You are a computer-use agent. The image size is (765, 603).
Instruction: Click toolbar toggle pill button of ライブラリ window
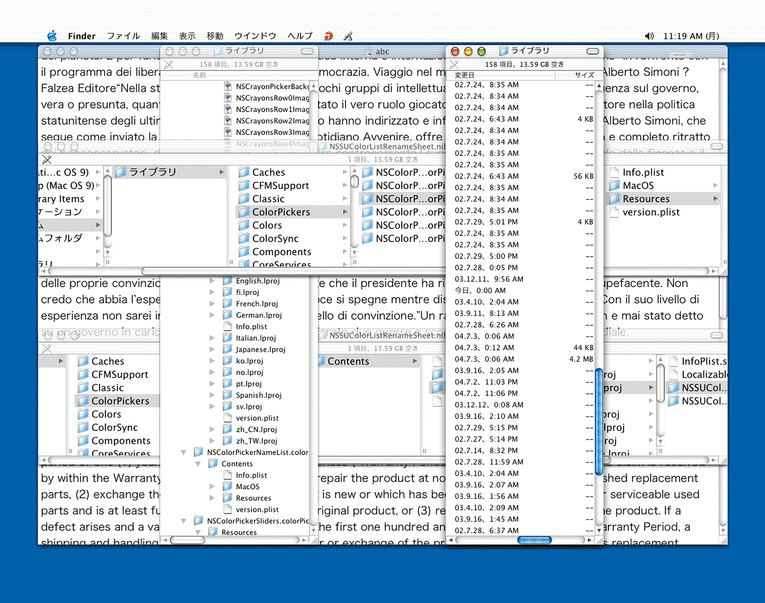pos(594,50)
